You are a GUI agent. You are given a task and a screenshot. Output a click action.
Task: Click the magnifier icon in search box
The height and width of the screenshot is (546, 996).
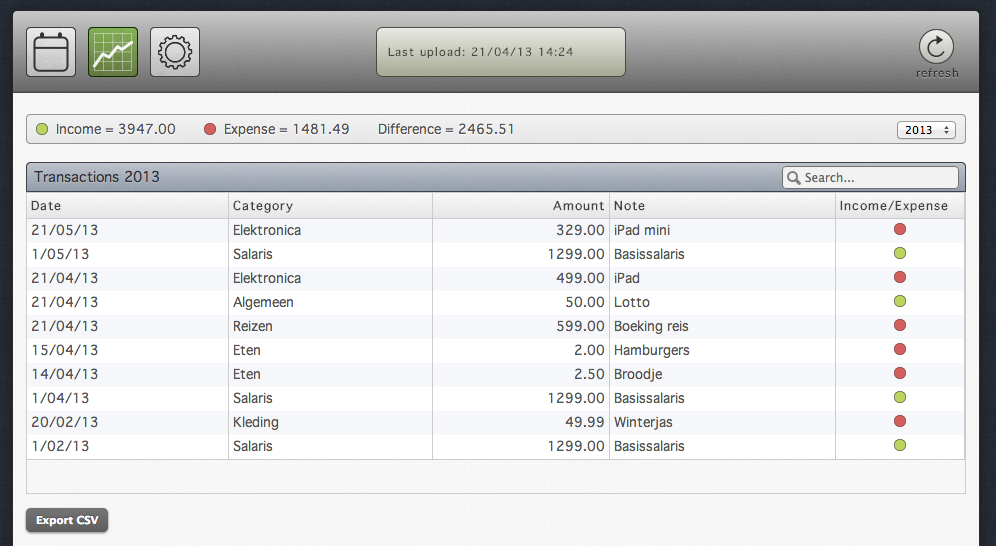coord(794,178)
